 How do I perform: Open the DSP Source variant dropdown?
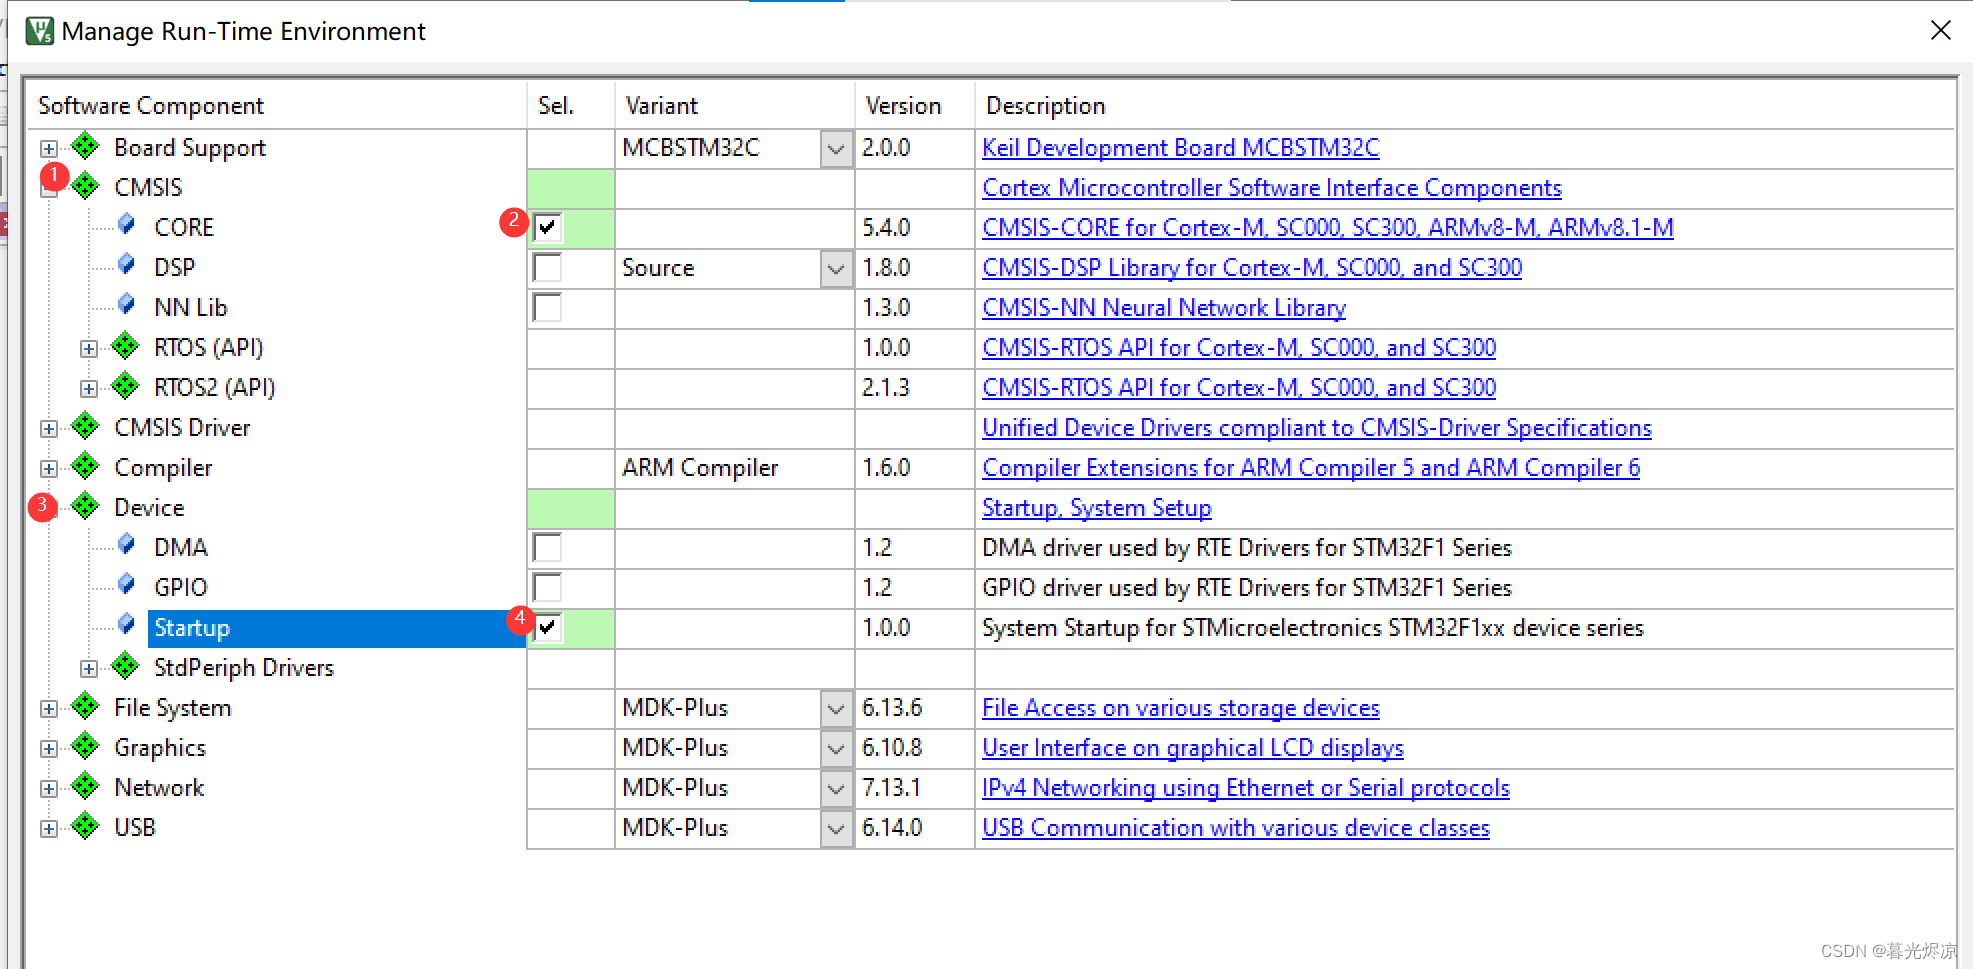click(836, 269)
